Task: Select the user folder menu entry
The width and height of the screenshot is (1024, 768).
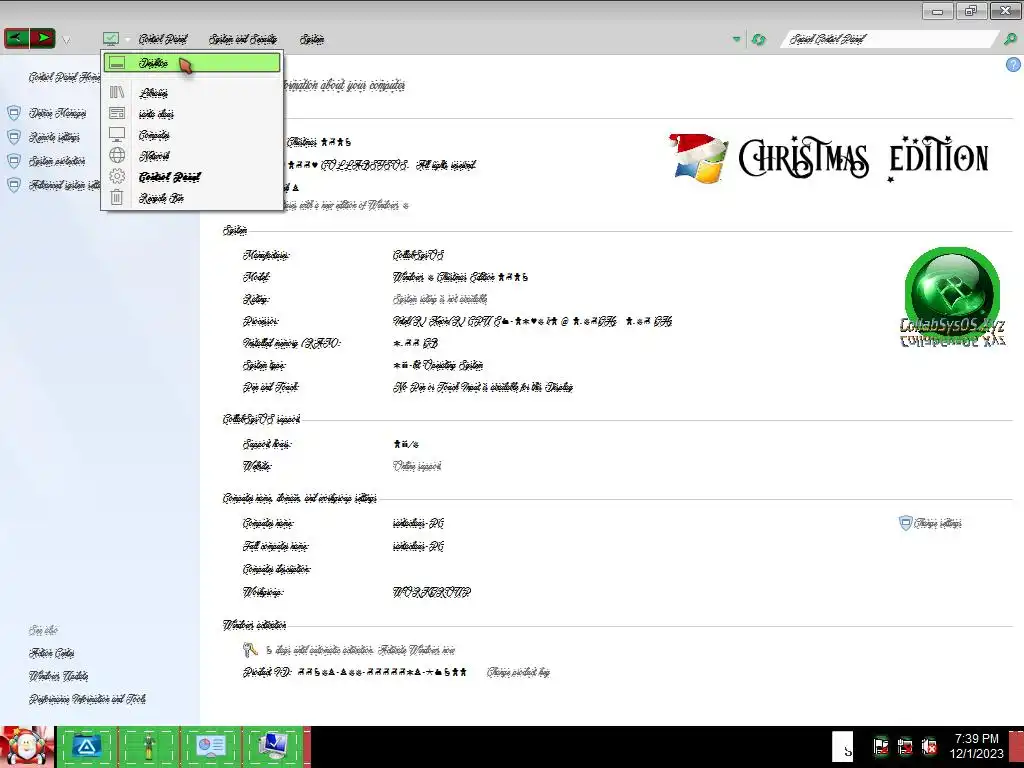Action: point(192,114)
